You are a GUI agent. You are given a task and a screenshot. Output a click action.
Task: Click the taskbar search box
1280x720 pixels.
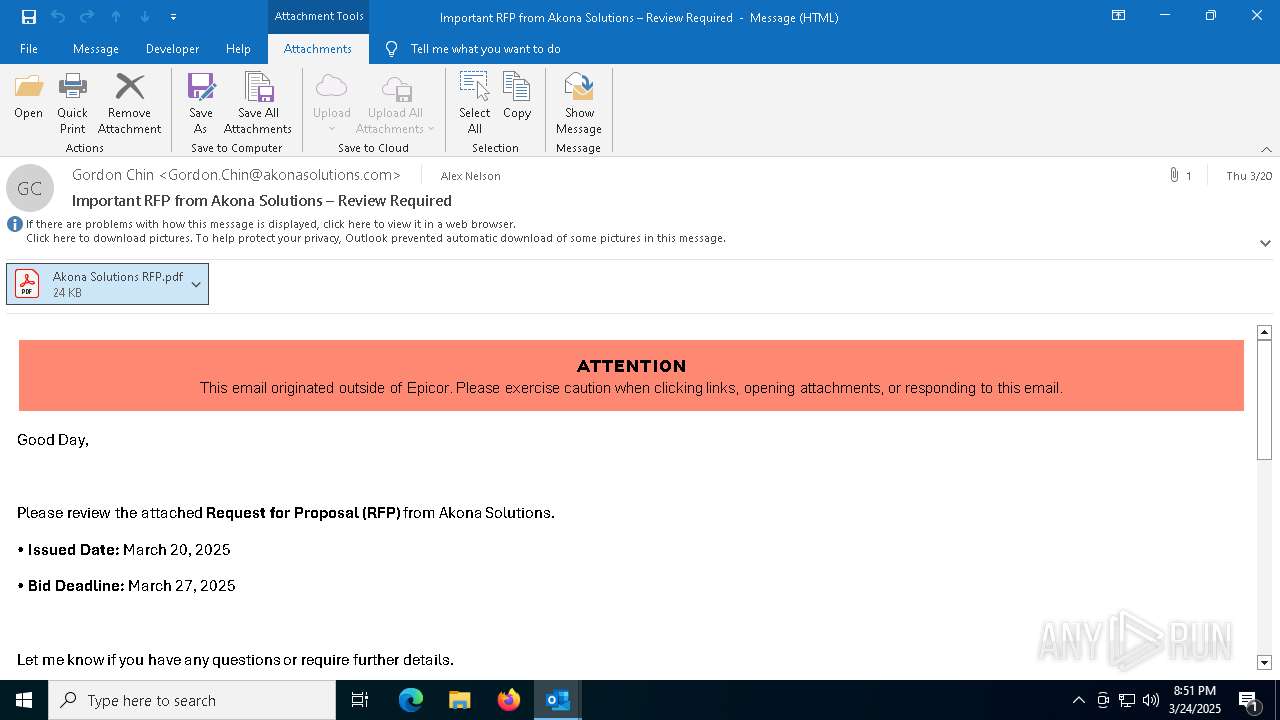click(x=192, y=700)
